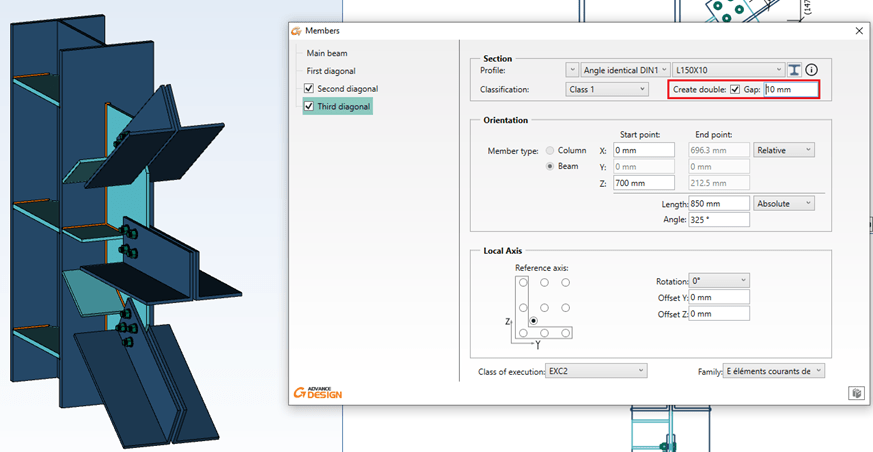
Task: Expand the EXC2 class of execution dropdown
Action: 596,371
